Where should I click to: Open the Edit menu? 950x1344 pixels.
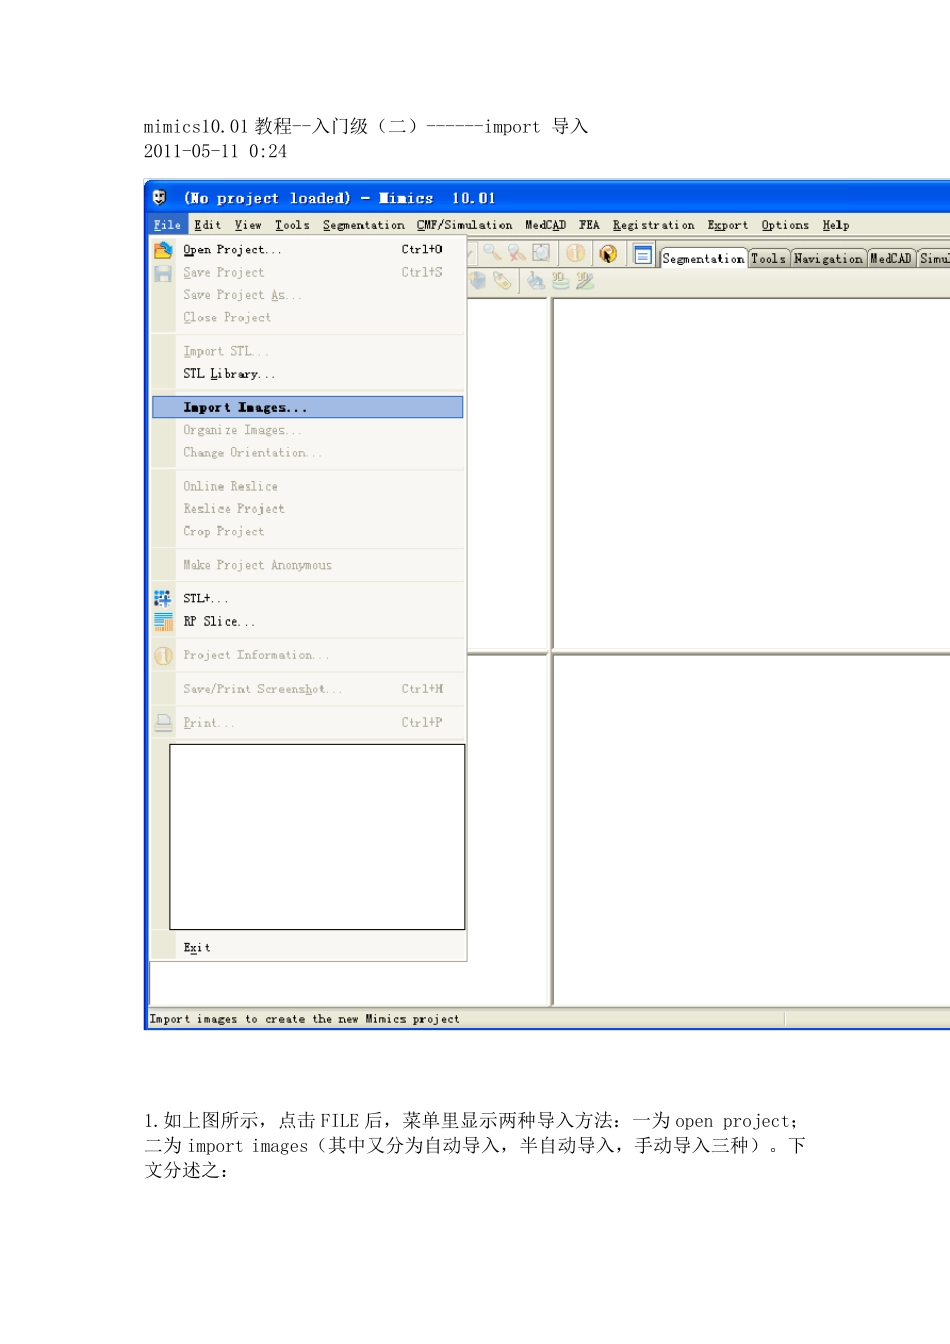click(x=207, y=226)
